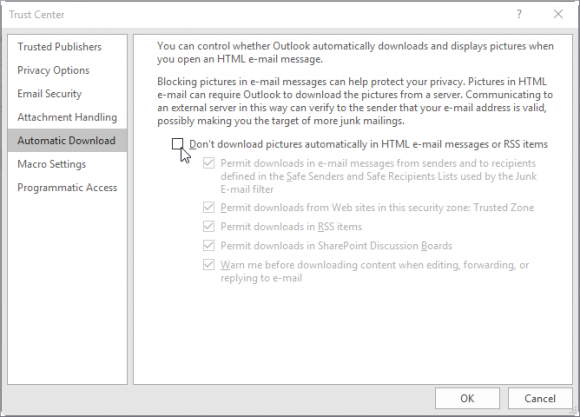Close the Trust Center dialog
Image resolution: width=580 pixels, height=417 pixels.
click(x=558, y=14)
